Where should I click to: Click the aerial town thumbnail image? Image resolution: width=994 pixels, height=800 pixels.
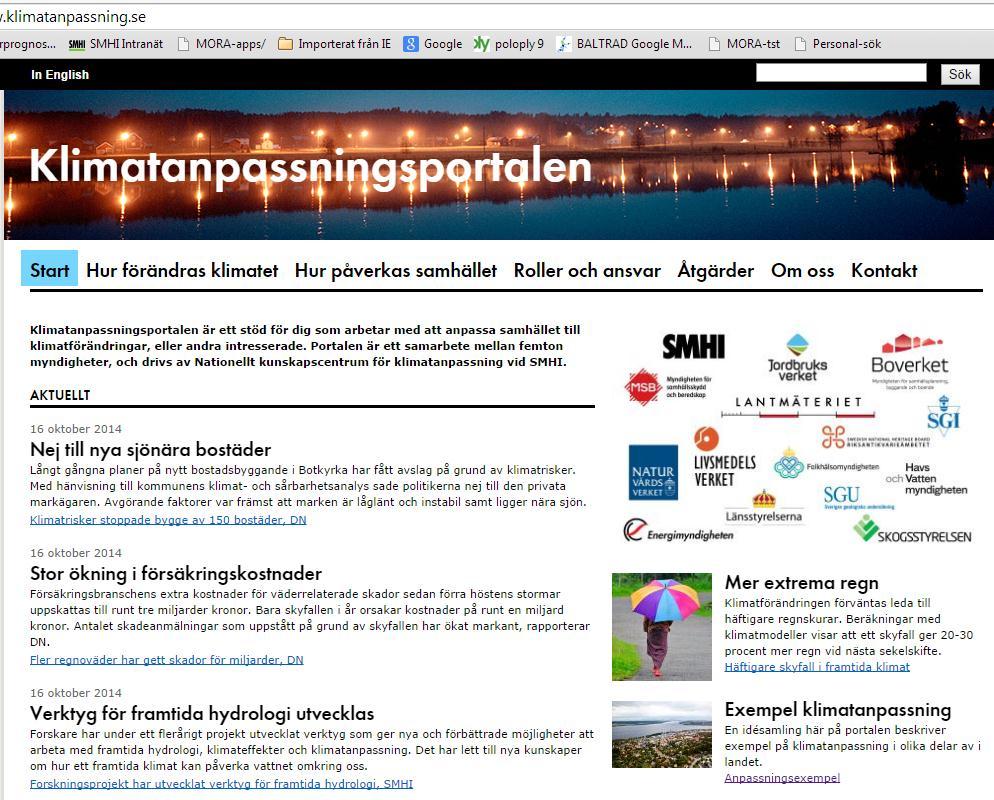coord(662,735)
